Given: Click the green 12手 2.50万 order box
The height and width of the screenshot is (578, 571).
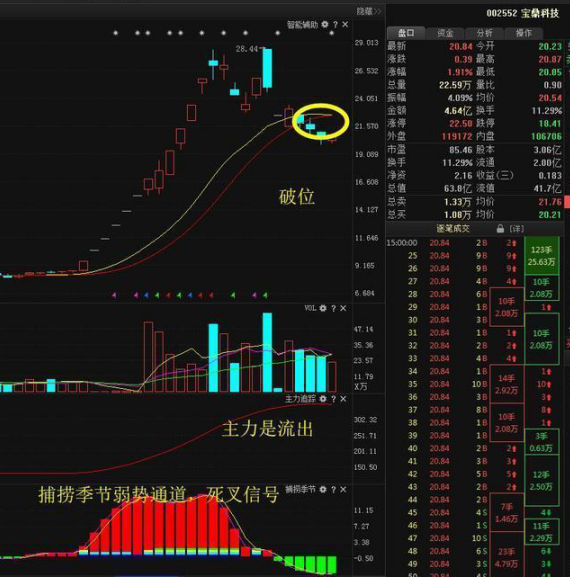Looking at the screenshot, I should 542,480.
